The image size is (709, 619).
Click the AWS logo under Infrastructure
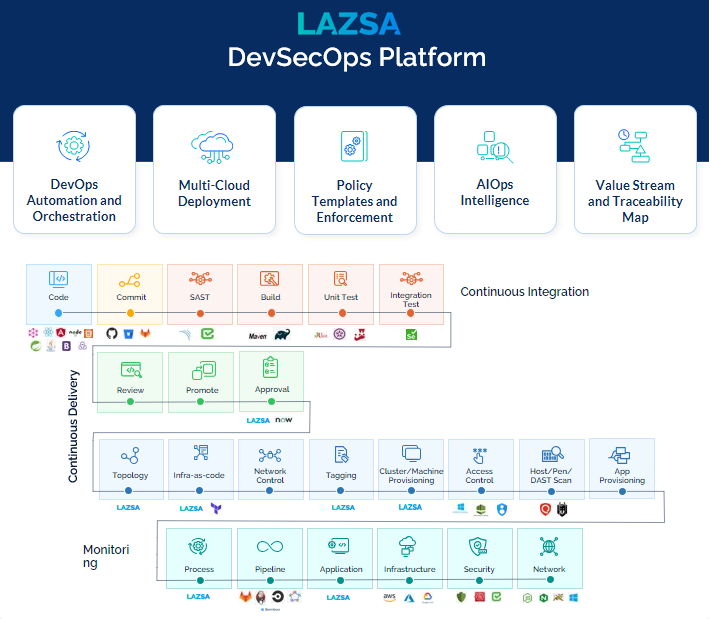tap(389, 597)
